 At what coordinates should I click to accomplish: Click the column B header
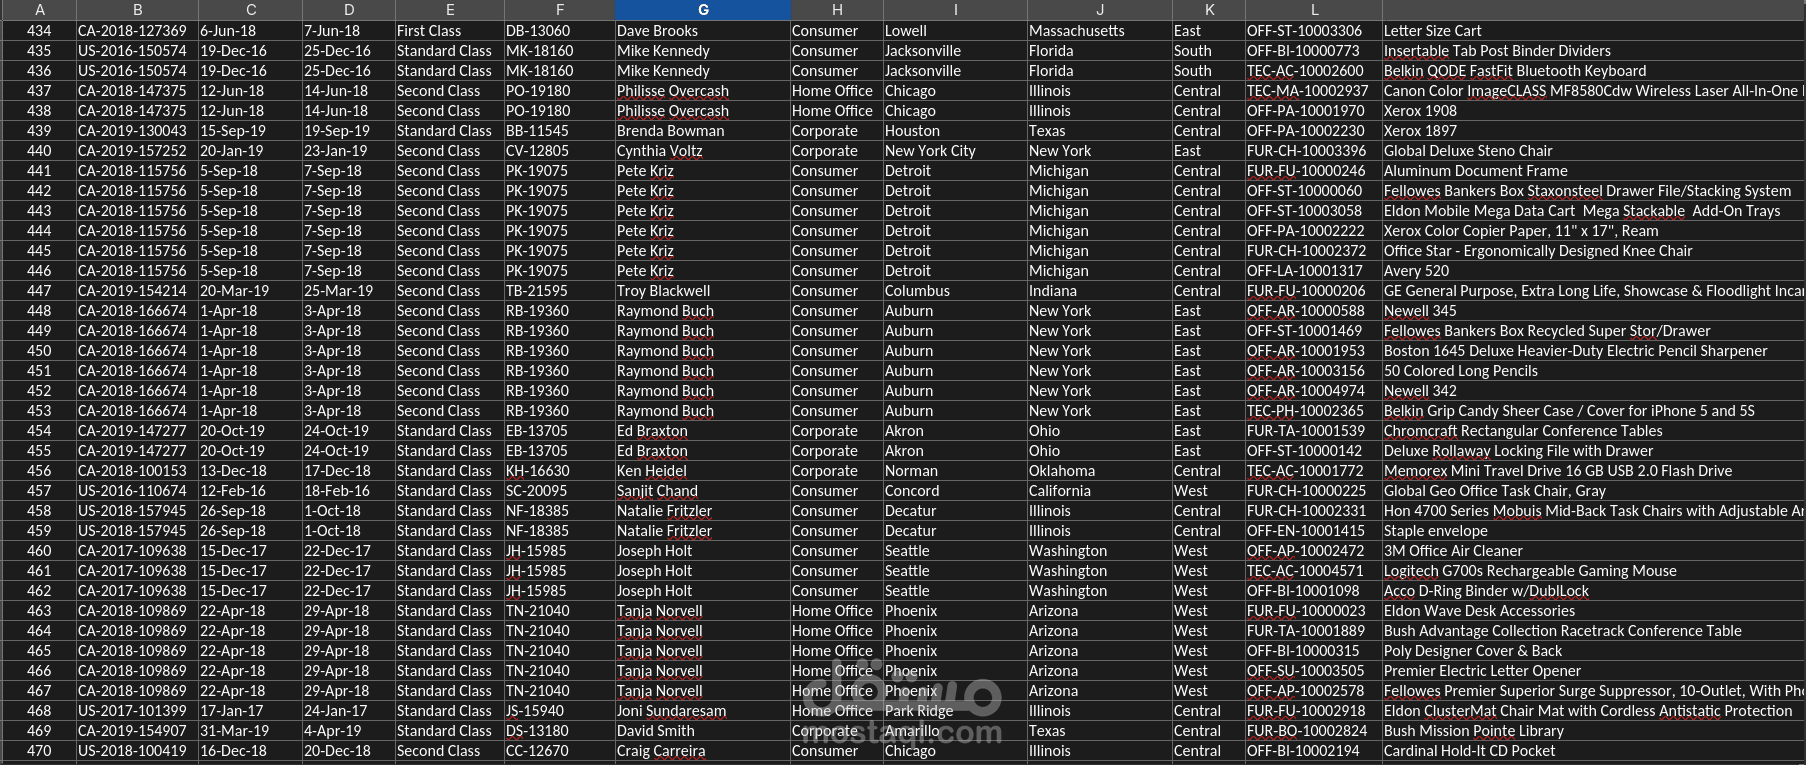(x=137, y=10)
